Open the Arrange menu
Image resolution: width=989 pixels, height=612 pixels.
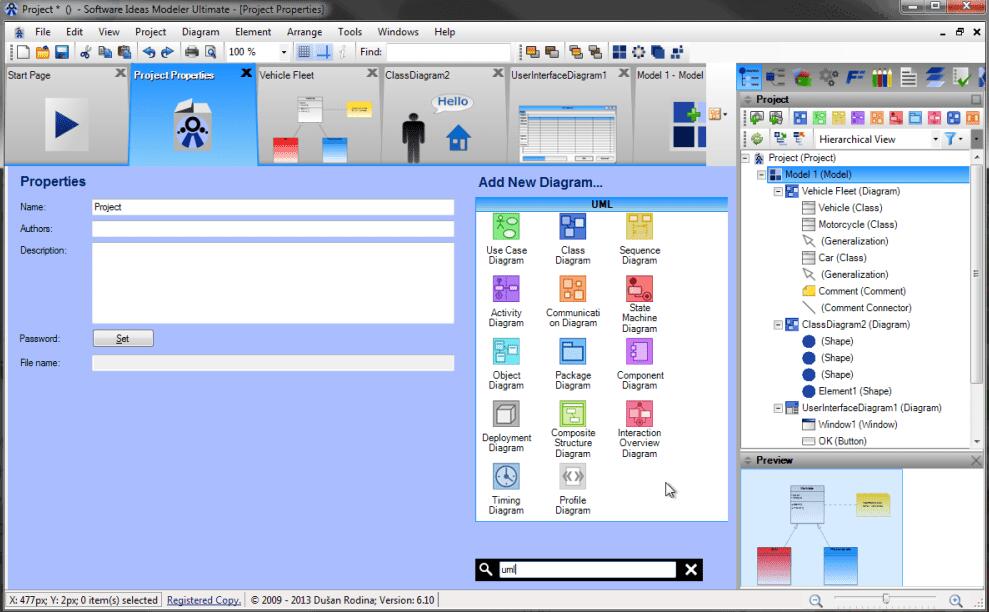[304, 32]
